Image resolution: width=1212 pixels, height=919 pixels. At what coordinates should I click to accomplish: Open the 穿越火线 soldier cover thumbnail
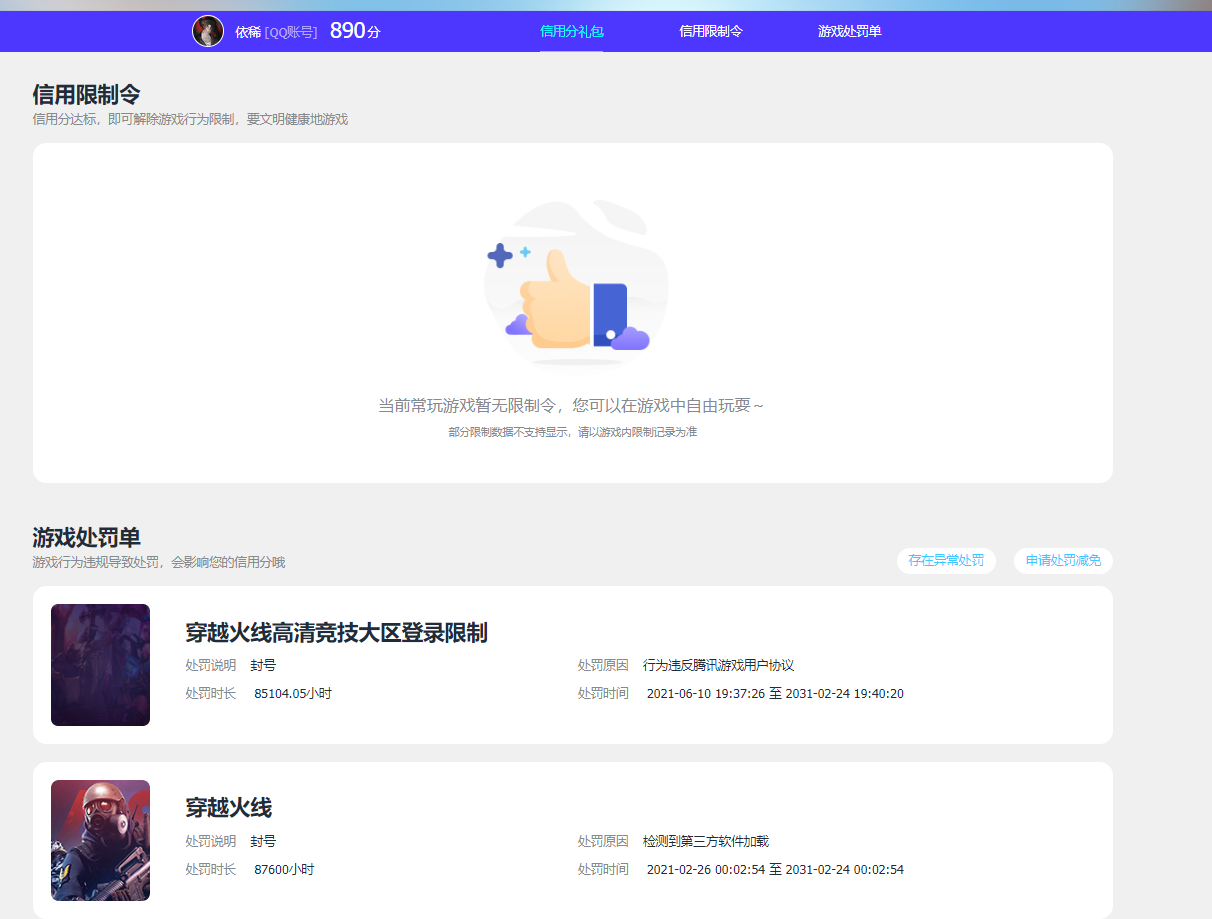[x=100, y=841]
